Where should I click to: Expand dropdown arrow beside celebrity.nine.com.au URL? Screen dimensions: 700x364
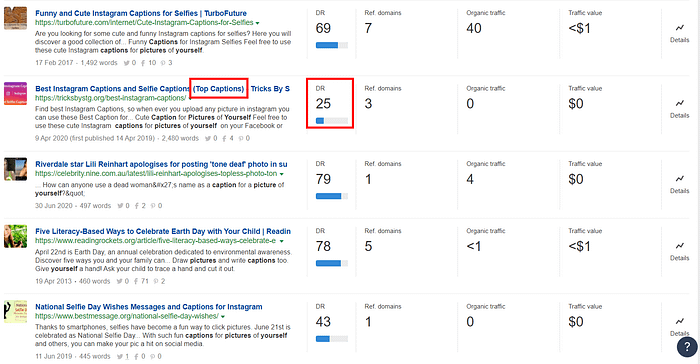tap(282, 174)
